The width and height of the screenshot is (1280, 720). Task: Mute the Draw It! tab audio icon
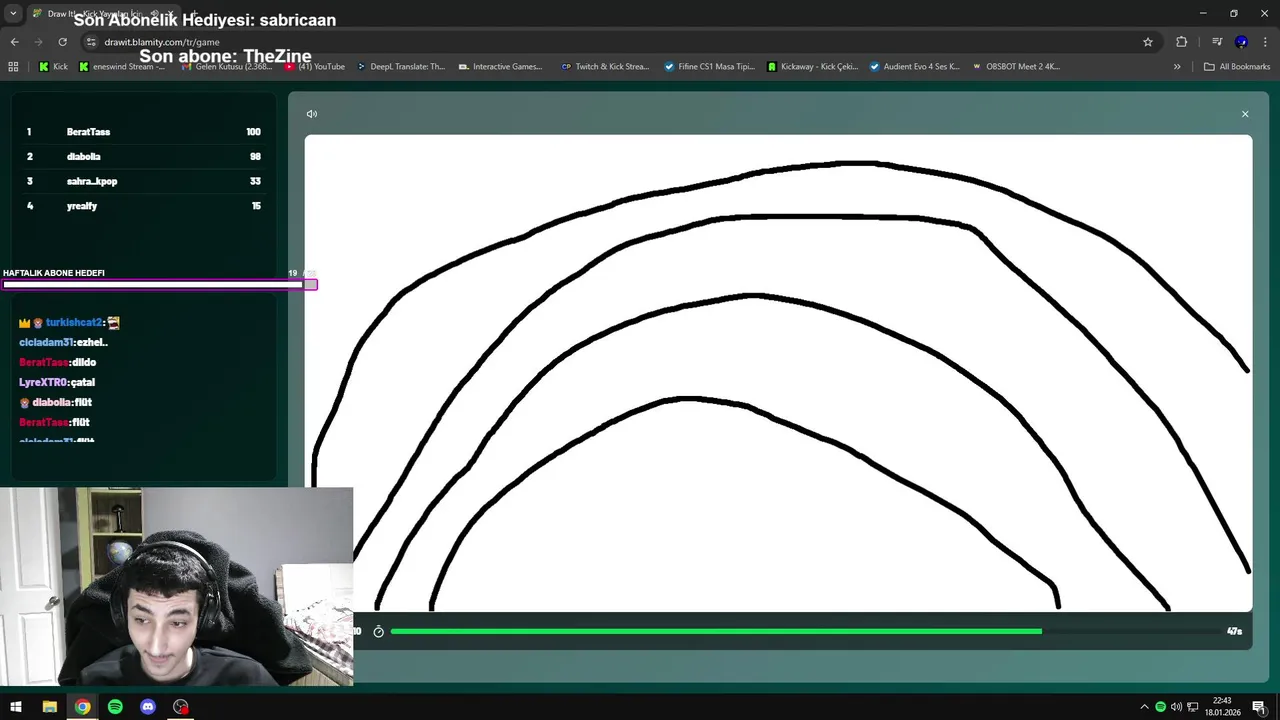coord(156,14)
